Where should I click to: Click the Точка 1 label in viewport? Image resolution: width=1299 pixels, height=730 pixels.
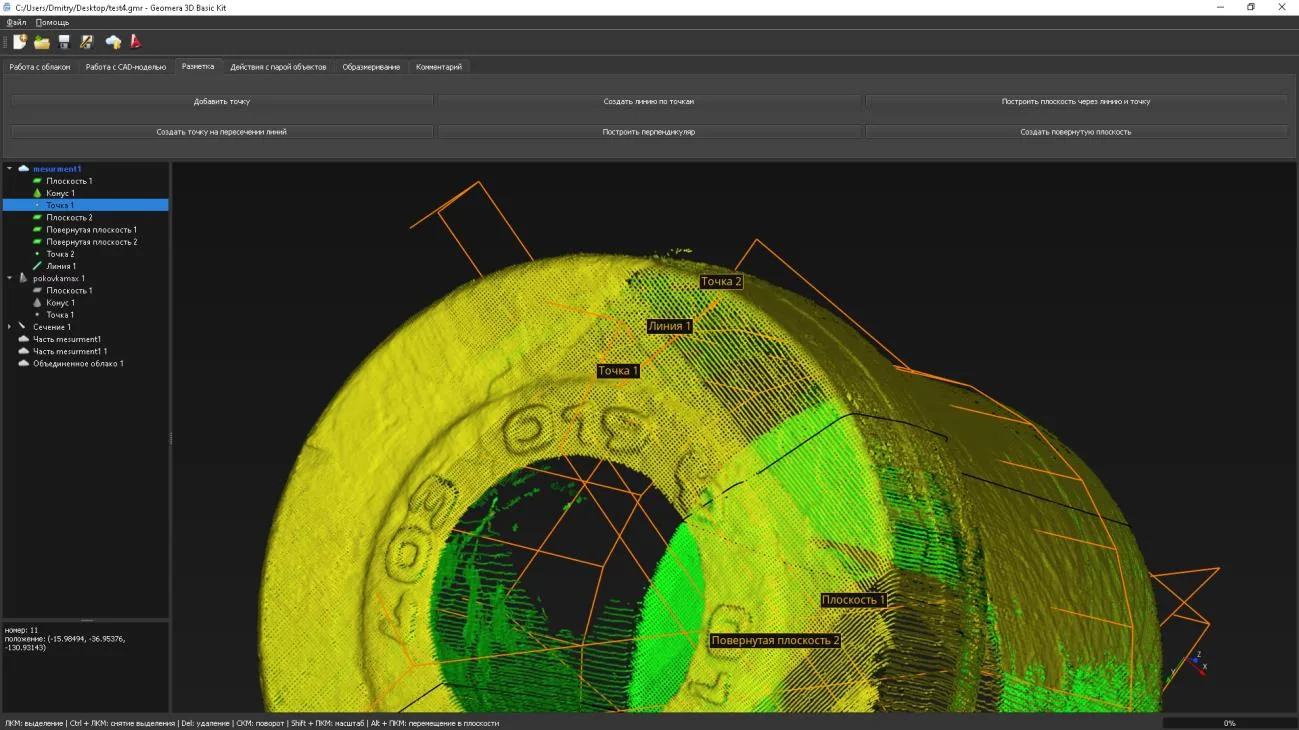(x=618, y=371)
